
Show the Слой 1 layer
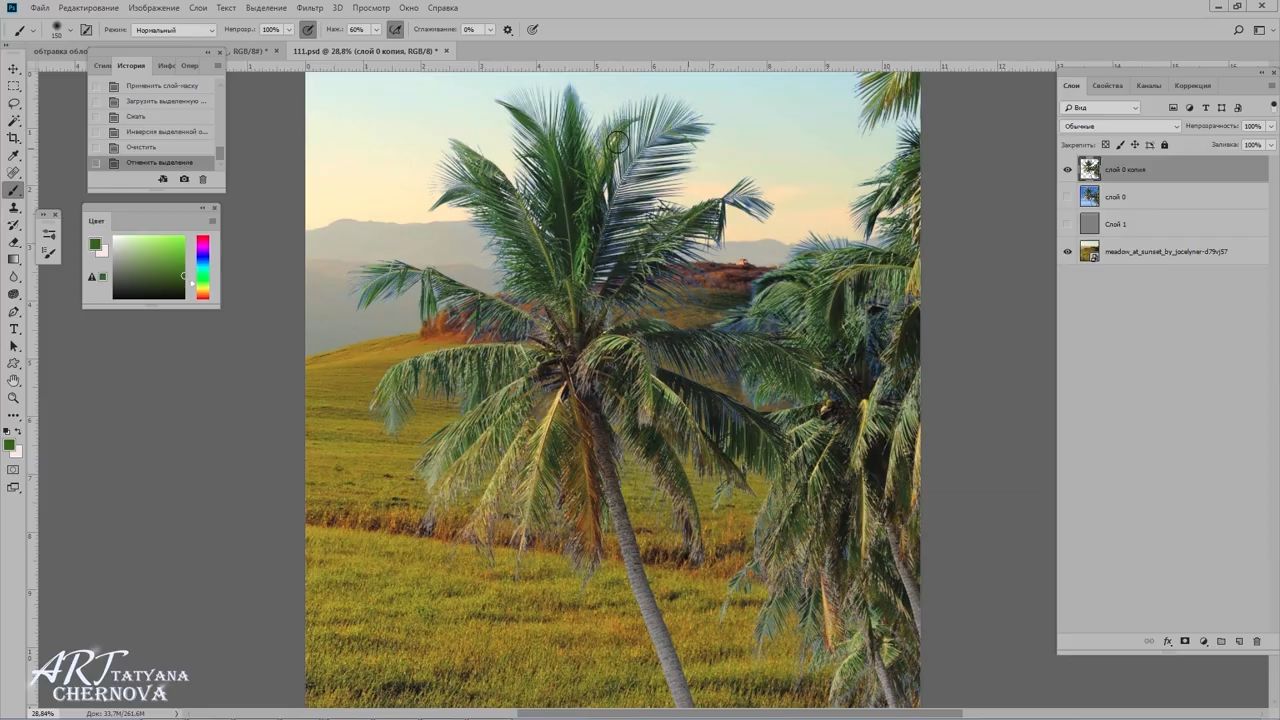[1067, 224]
